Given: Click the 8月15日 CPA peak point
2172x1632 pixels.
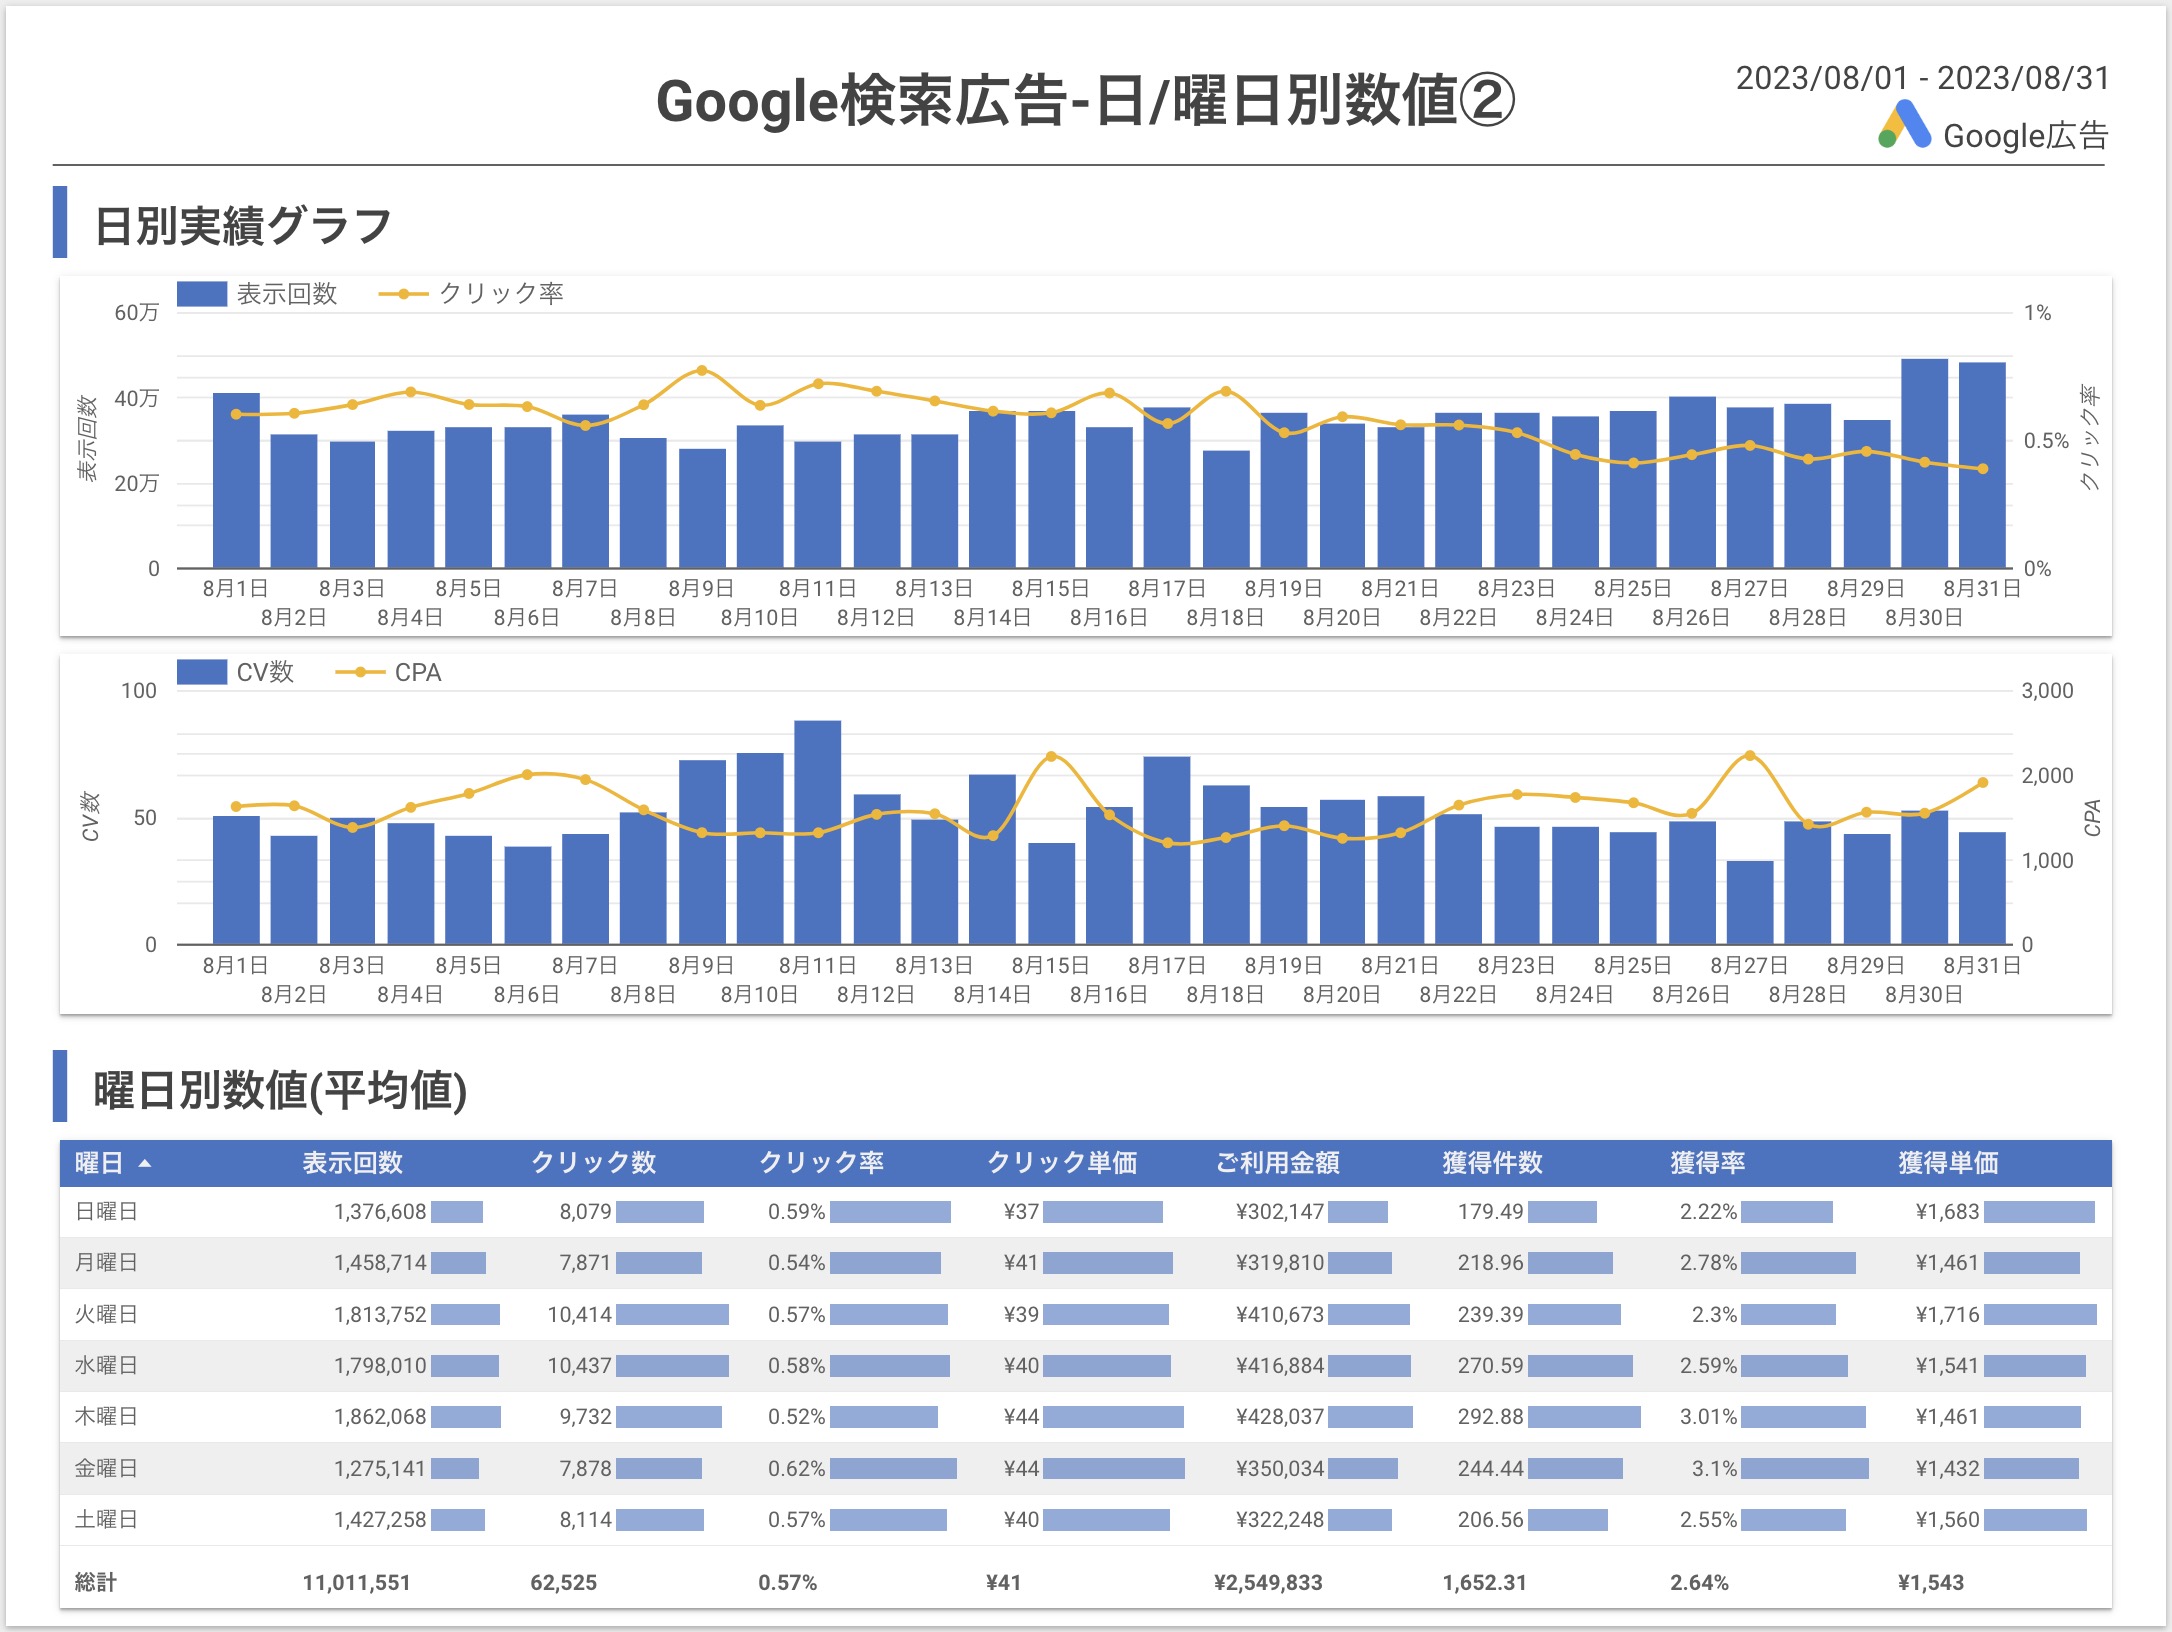Looking at the screenshot, I should 1051,756.
